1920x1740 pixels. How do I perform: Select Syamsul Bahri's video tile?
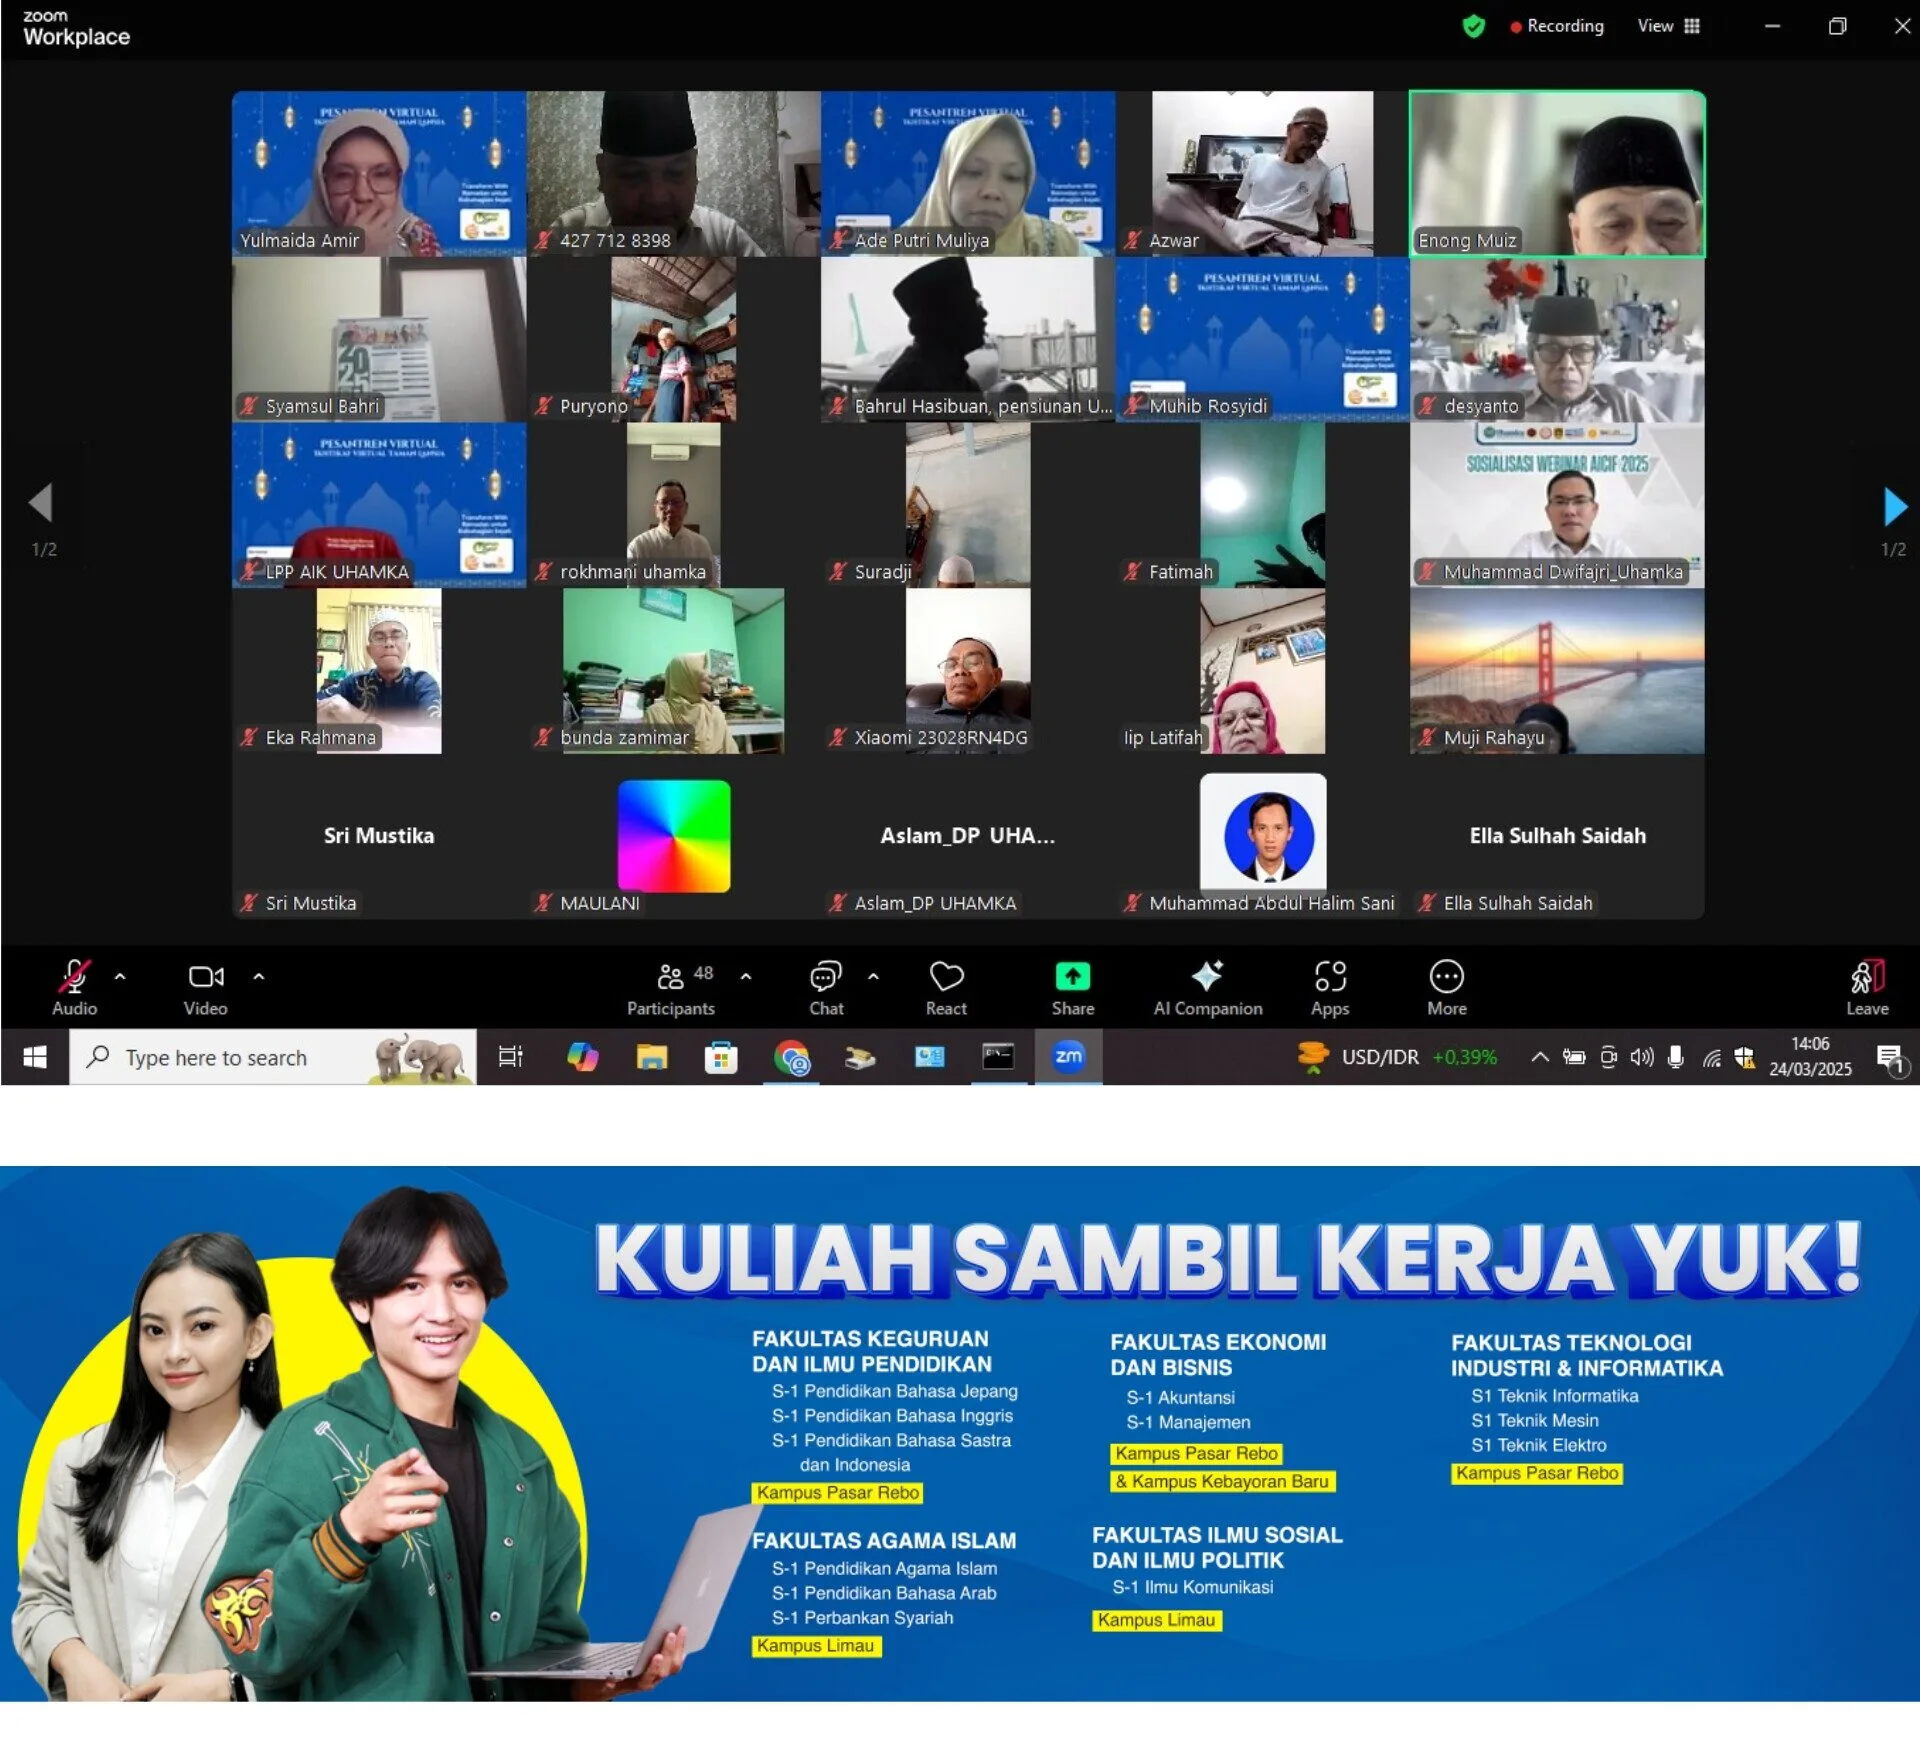[379, 339]
